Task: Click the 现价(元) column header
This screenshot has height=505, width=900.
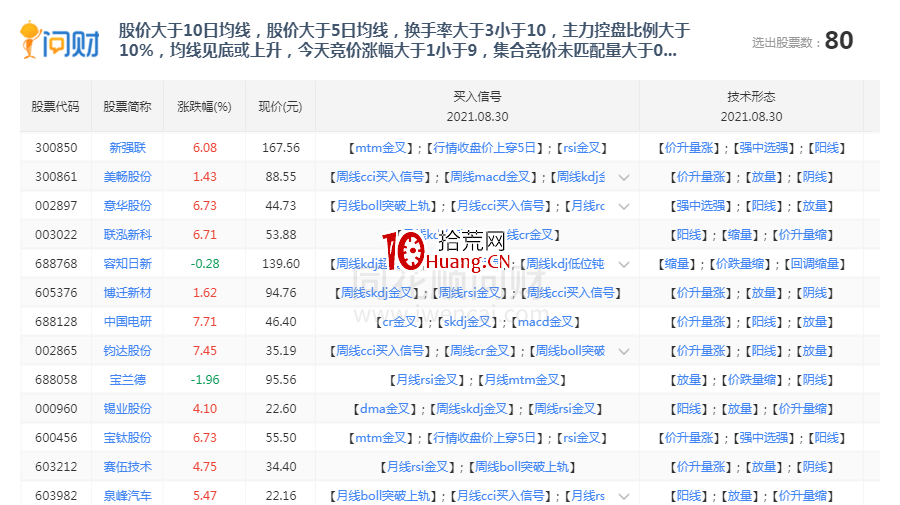Action: (280, 107)
